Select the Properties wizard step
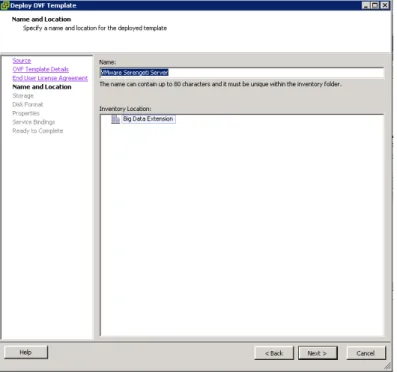This screenshot has height=372, width=397. pos(26,113)
